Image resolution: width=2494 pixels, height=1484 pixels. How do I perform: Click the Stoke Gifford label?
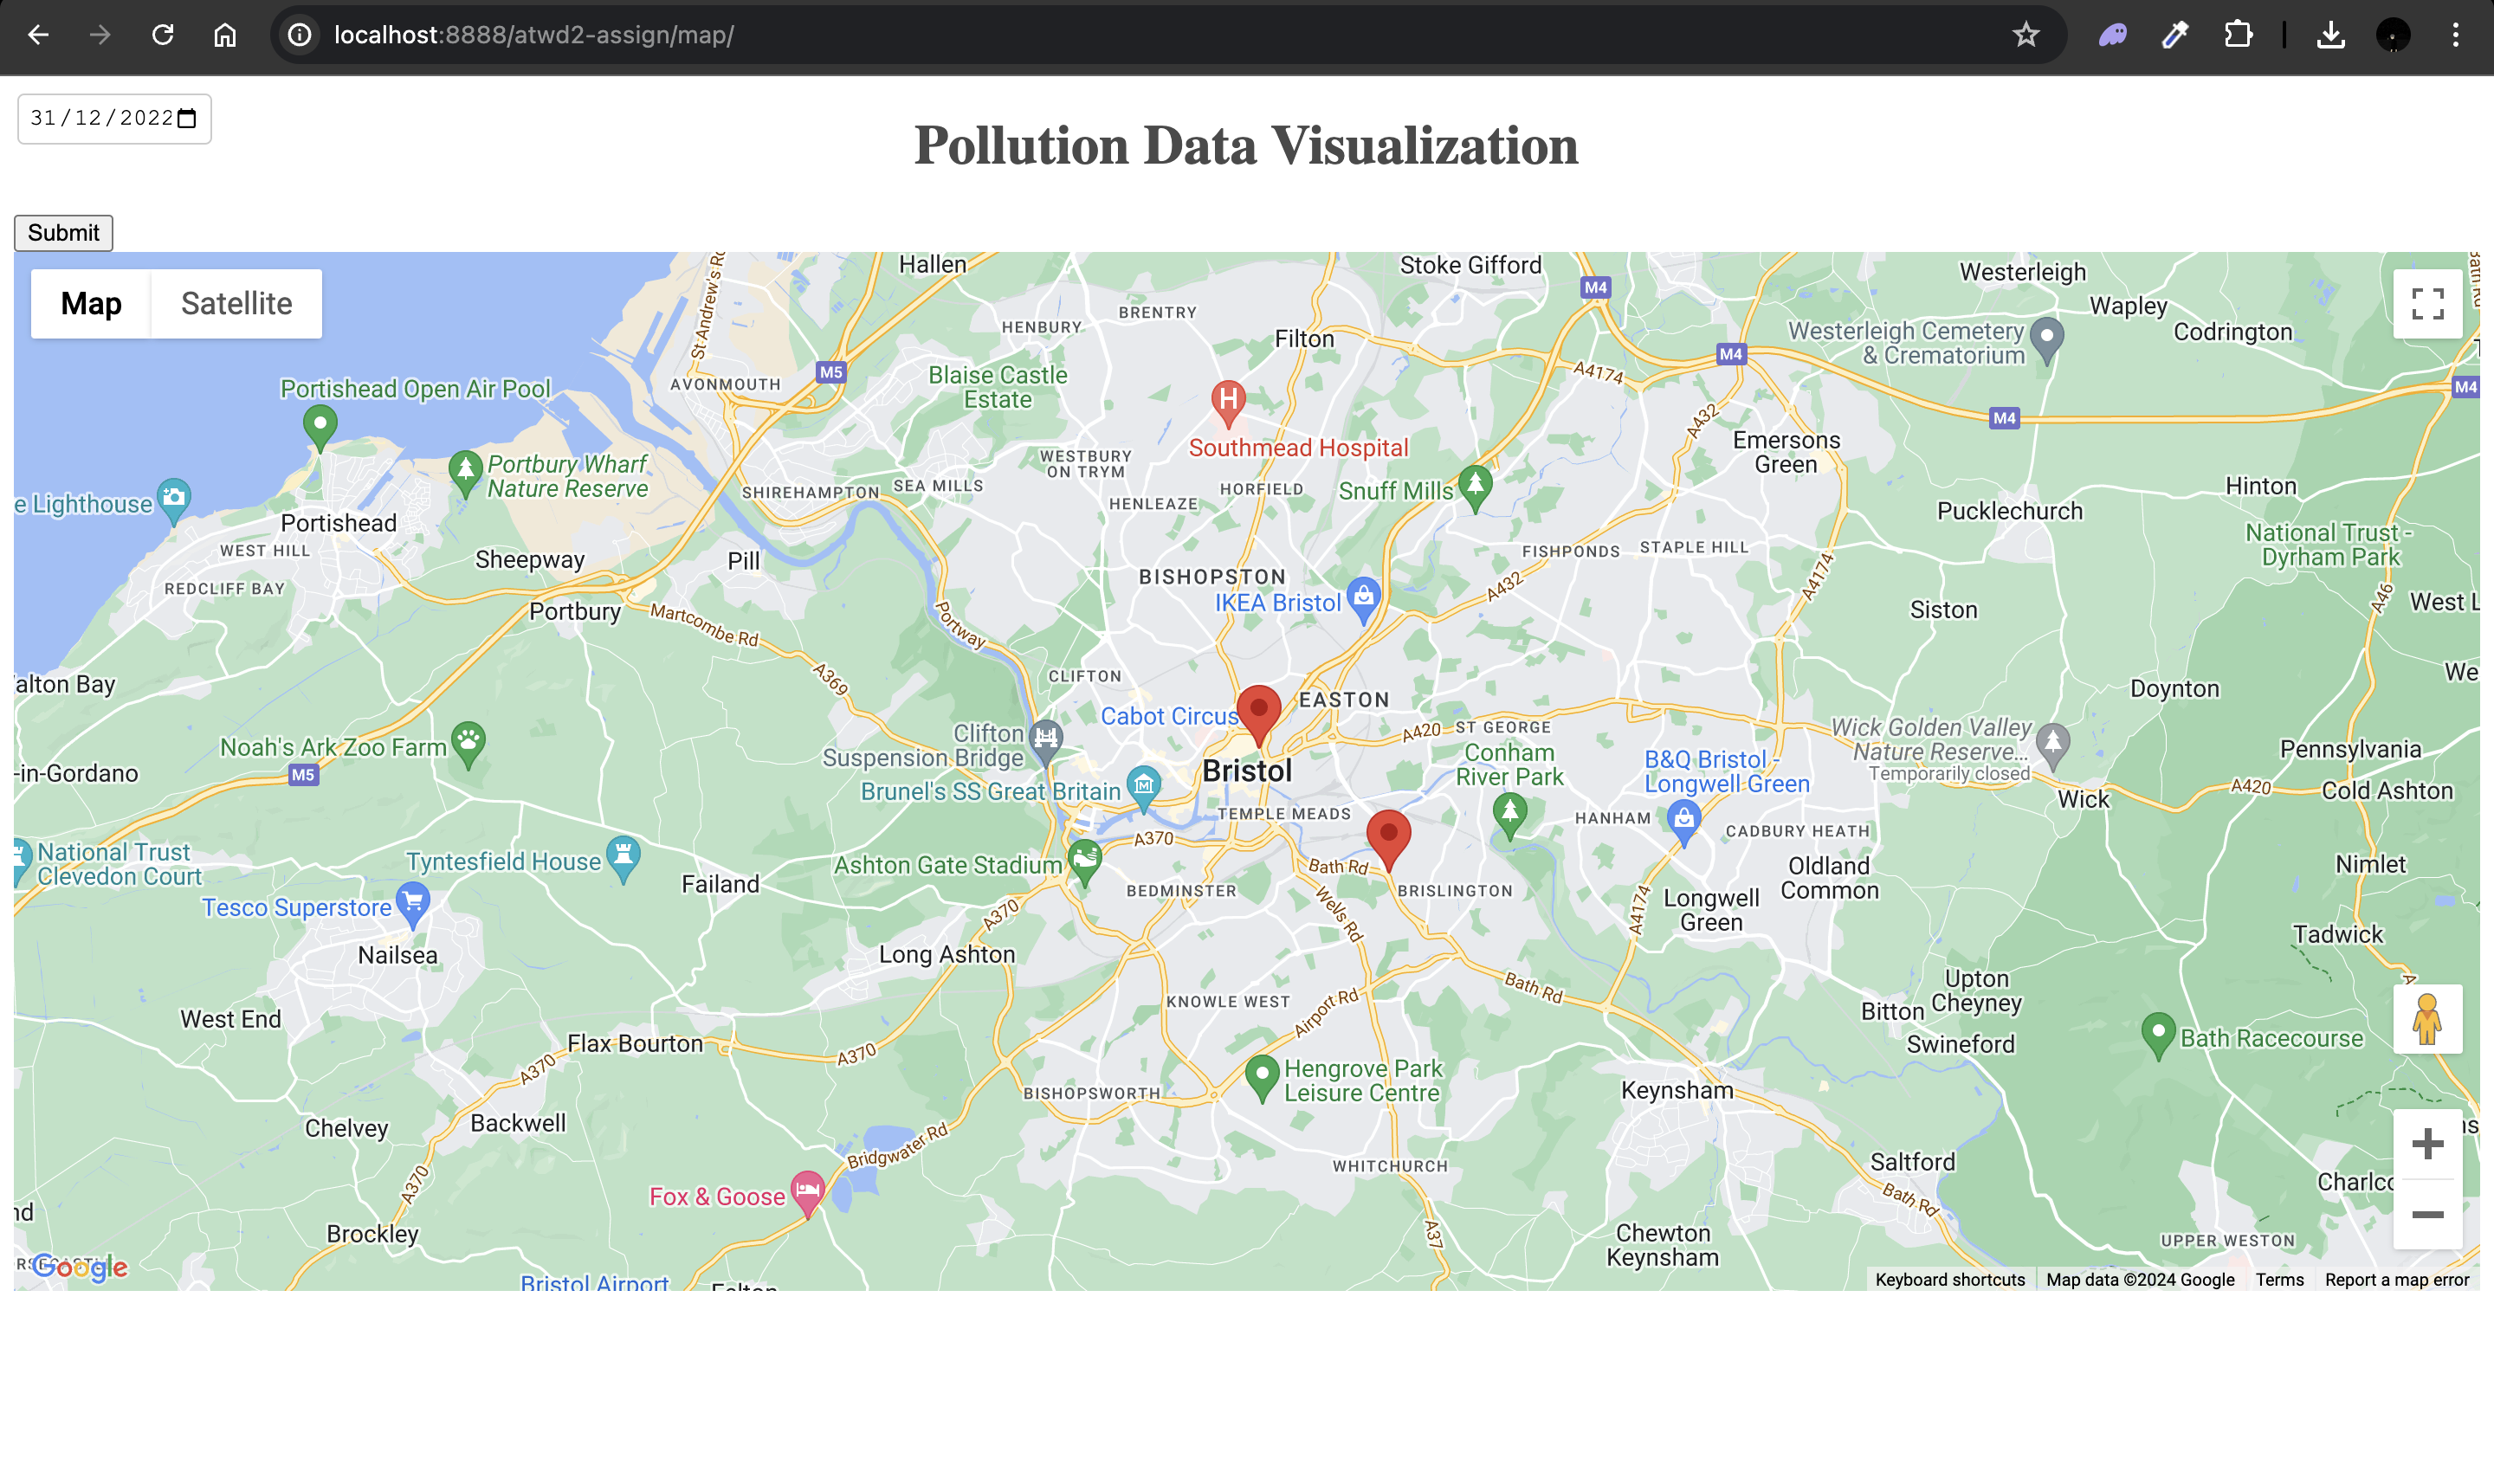pyautogui.click(x=1470, y=265)
